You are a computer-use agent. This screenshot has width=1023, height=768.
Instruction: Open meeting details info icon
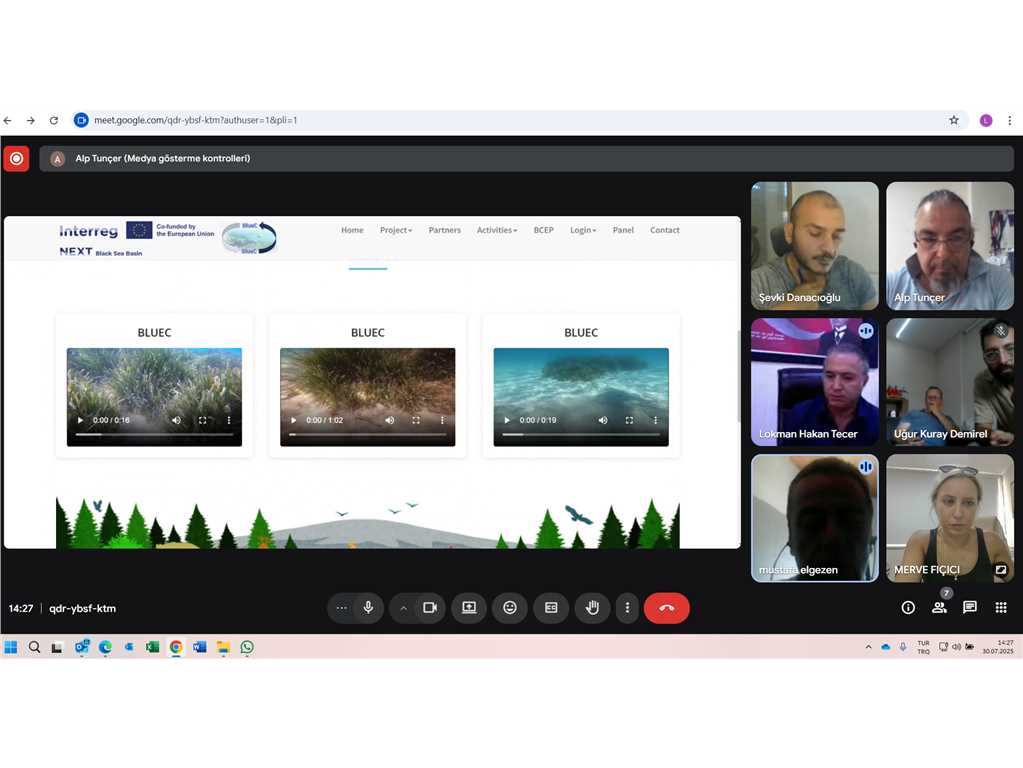(908, 608)
